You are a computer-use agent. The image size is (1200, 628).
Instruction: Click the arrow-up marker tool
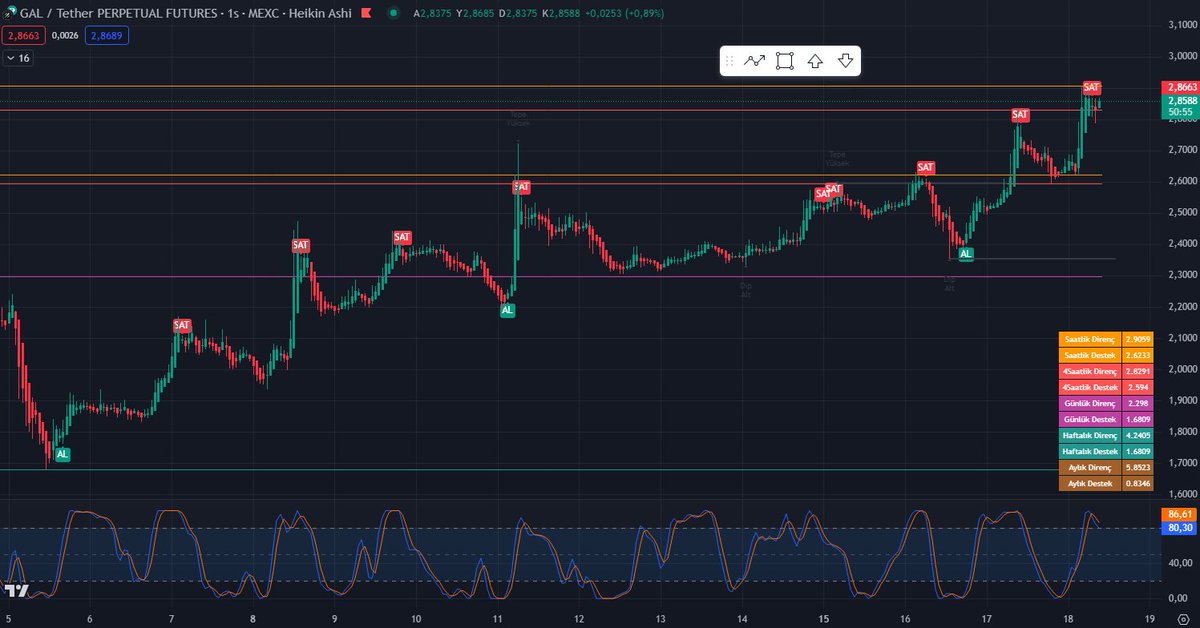(815, 60)
